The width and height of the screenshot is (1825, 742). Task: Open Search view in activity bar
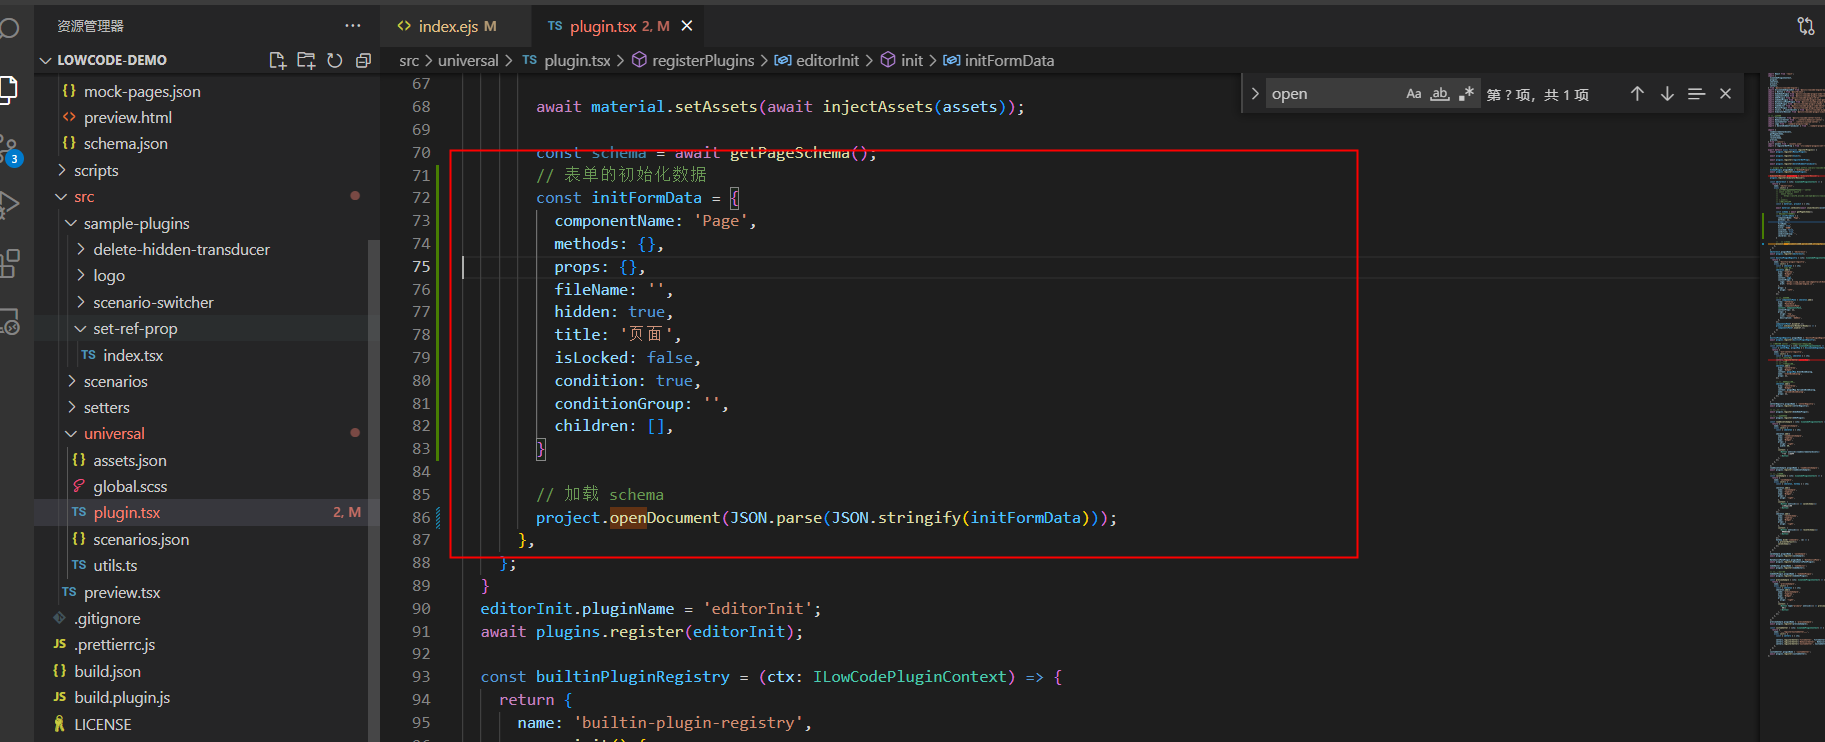9,28
